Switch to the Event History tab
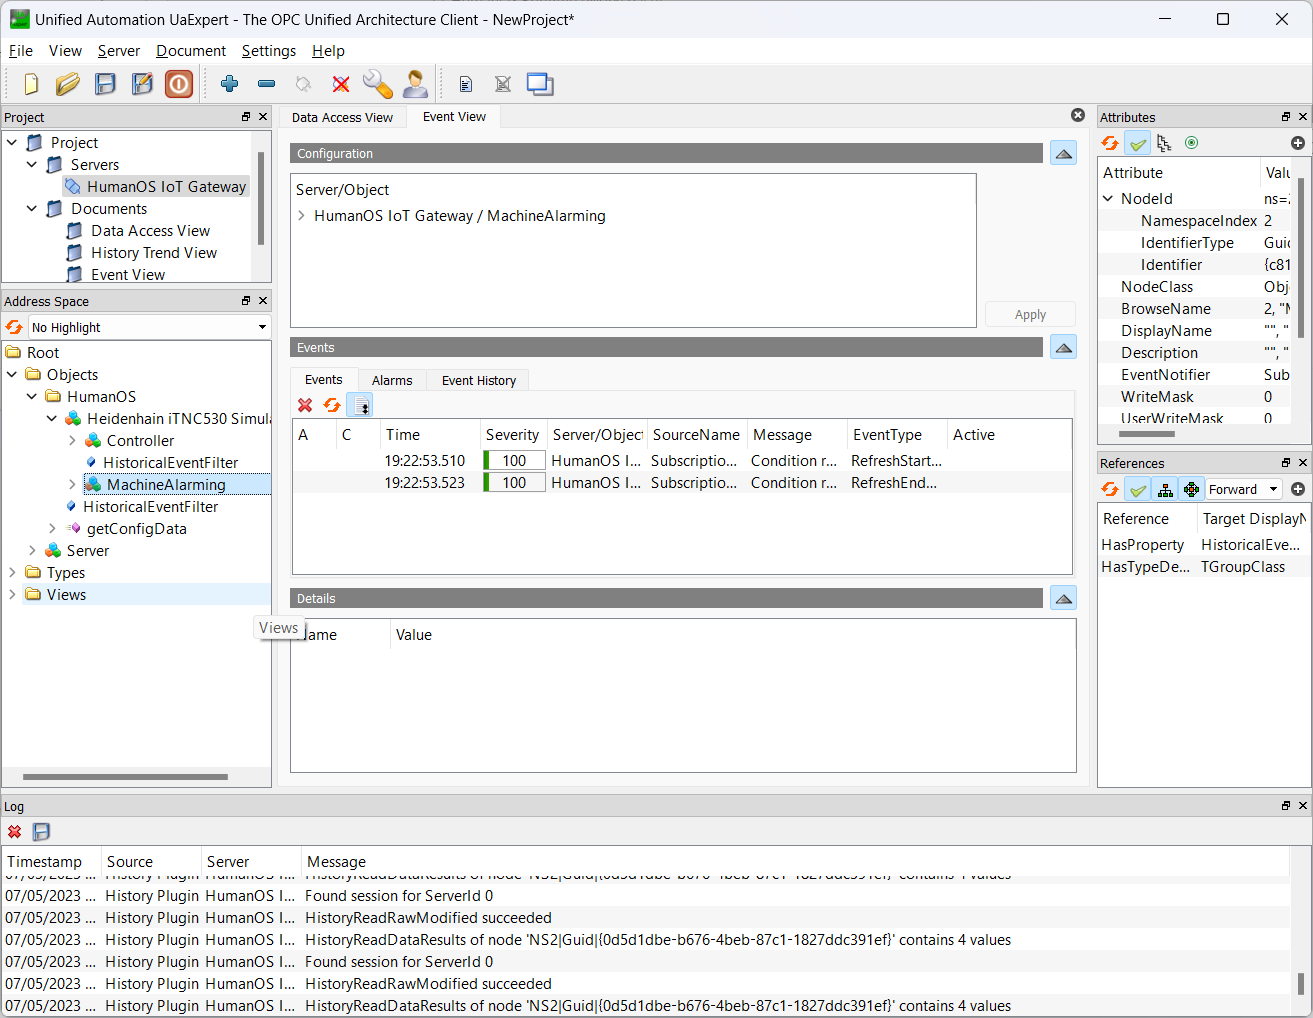This screenshot has width=1313, height=1018. (479, 380)
